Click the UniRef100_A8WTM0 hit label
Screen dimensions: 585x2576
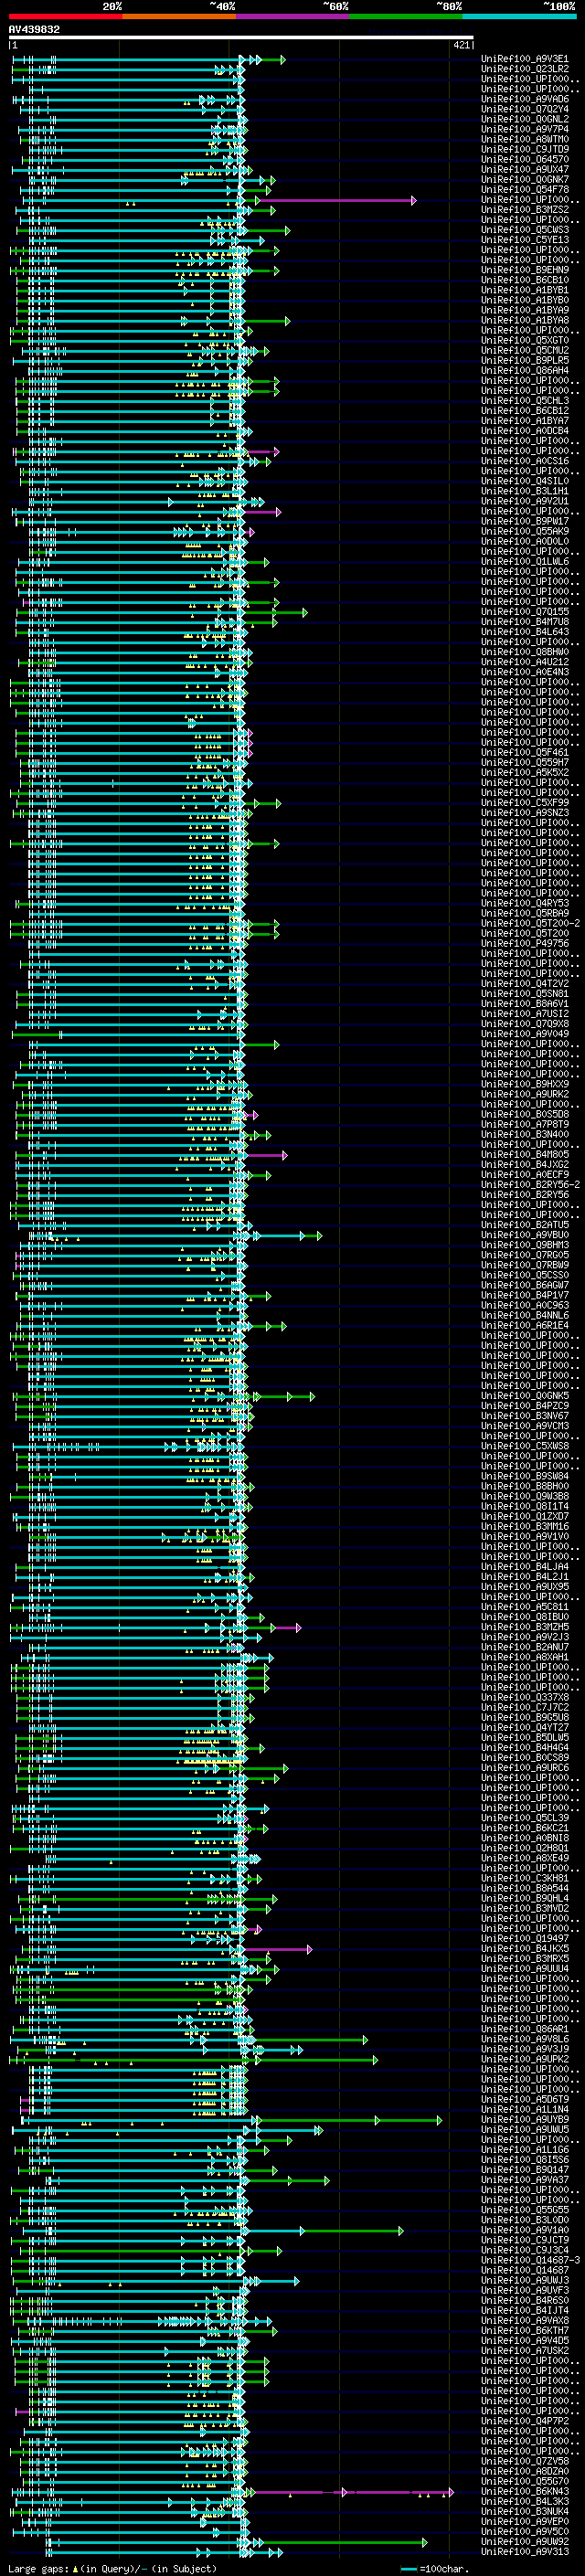click(525, 139)
